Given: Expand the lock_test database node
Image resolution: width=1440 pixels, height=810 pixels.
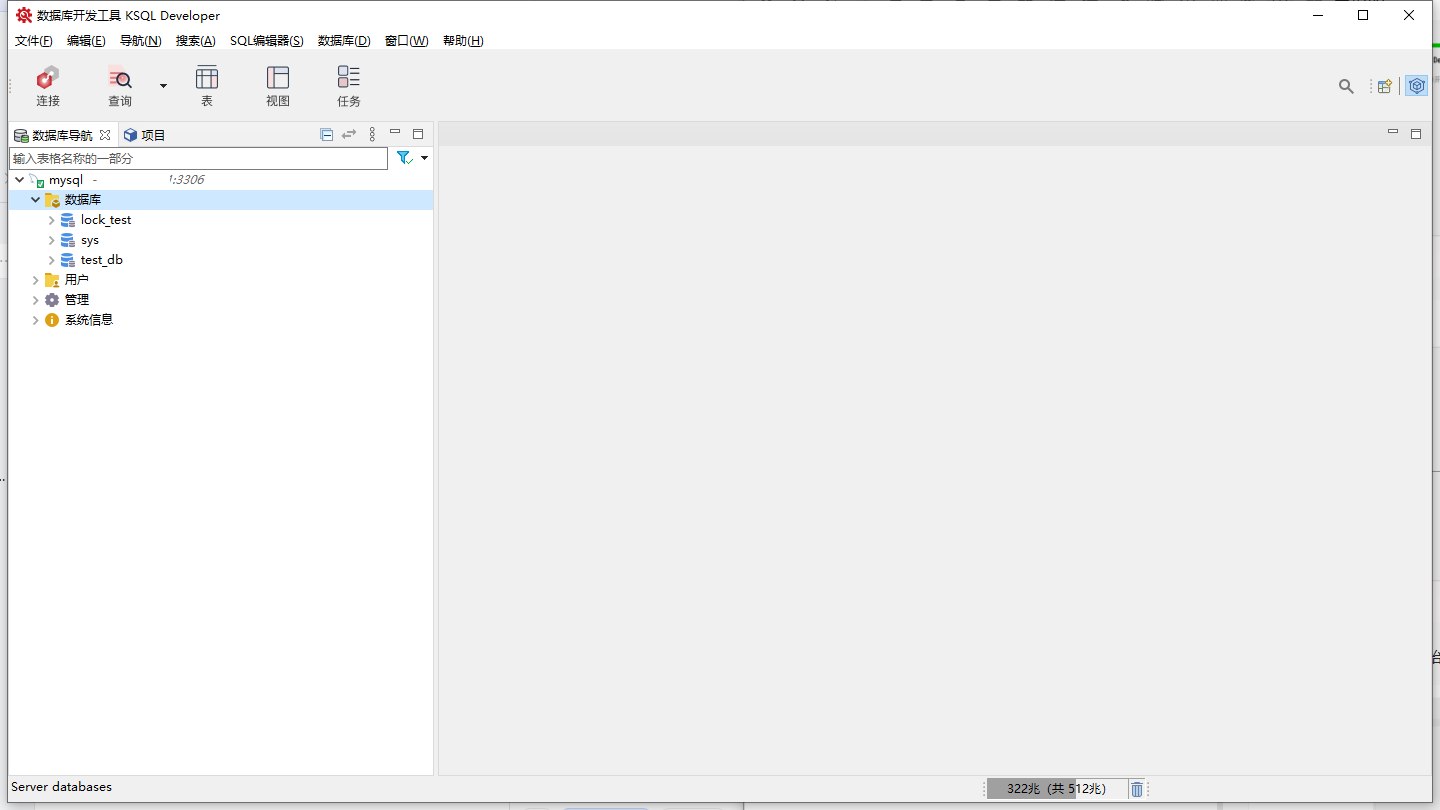Looking at the screenshot, I should pos(52,220).
